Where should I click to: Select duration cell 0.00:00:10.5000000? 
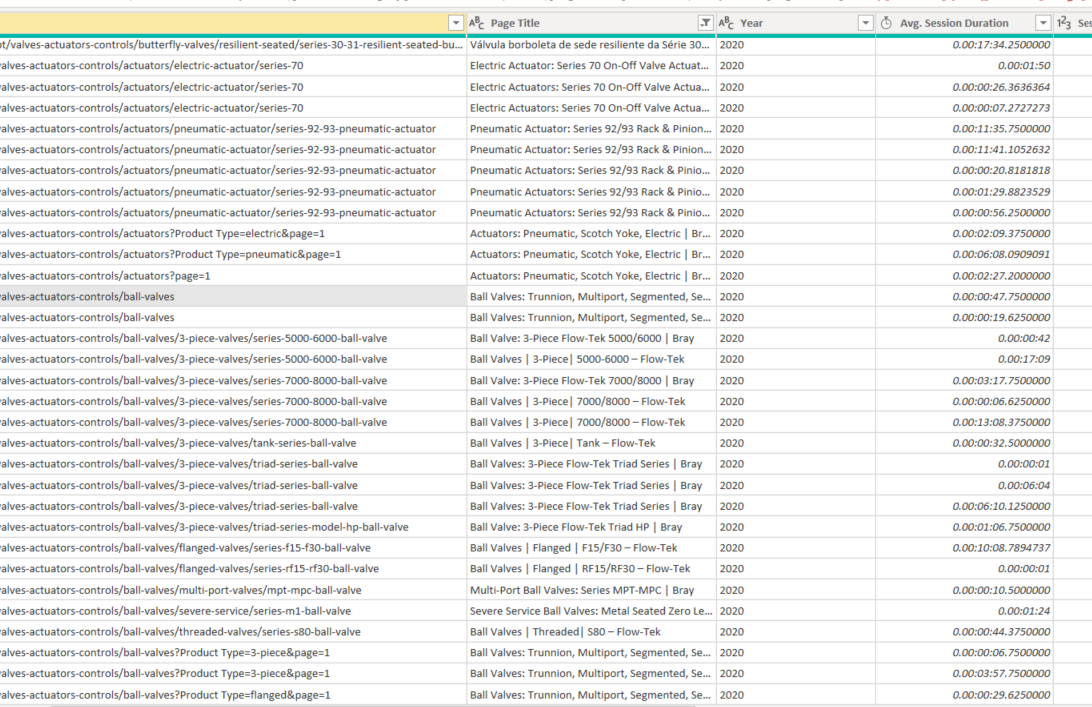click(x=965, y=590)
